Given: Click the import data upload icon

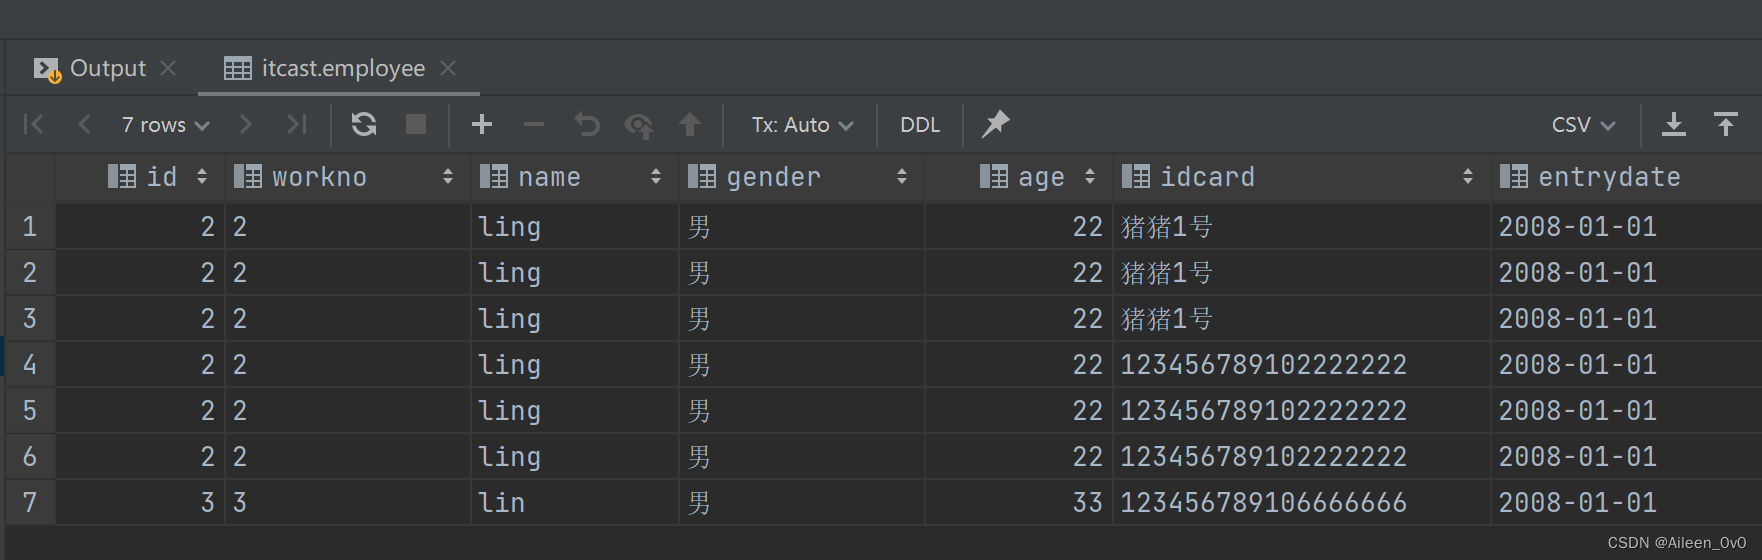Looking at the screenshot, I should (1726, 124).
